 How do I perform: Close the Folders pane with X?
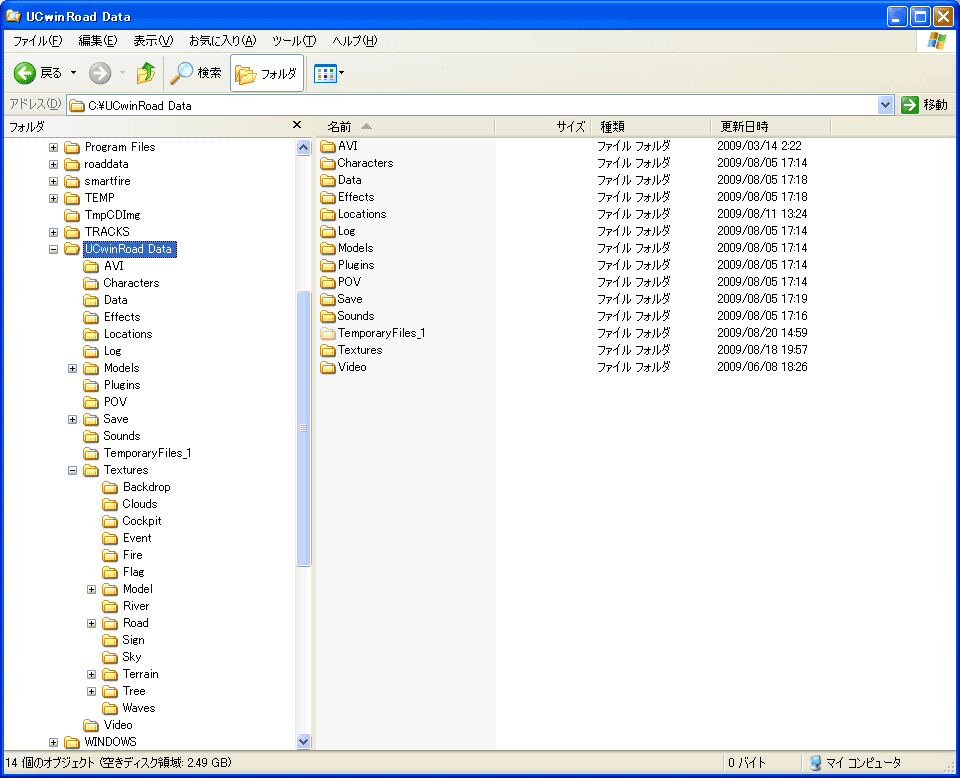[297, 125]
